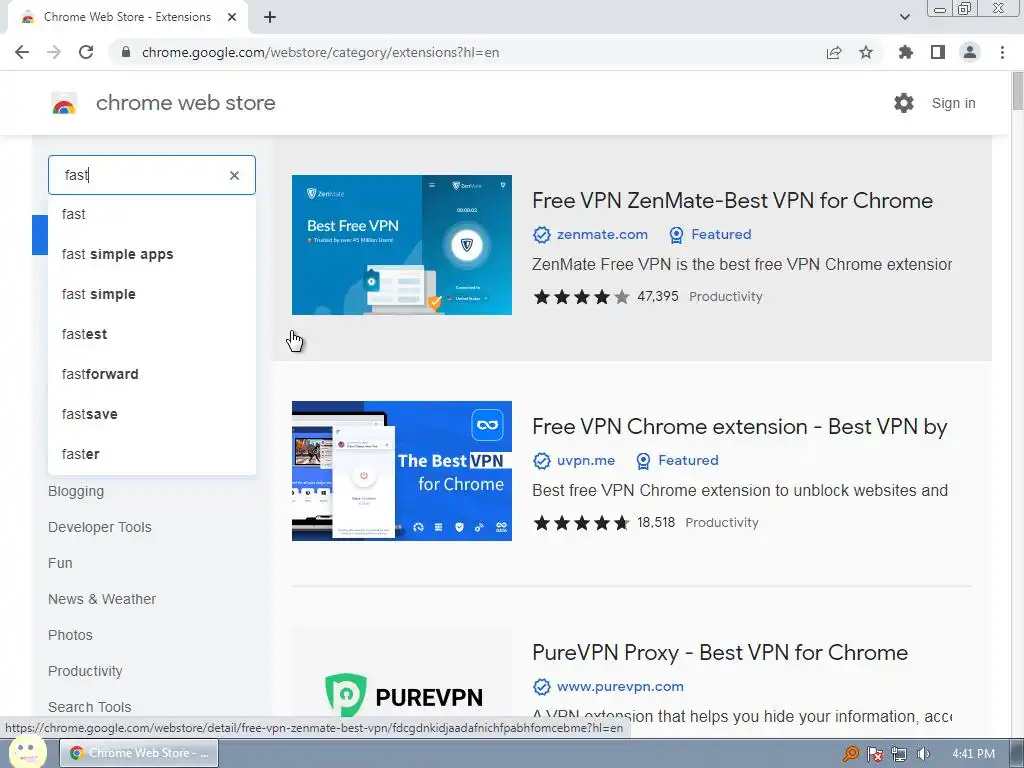Open uVPN Best VPN for Chrome thumbnail

[402, 471]
